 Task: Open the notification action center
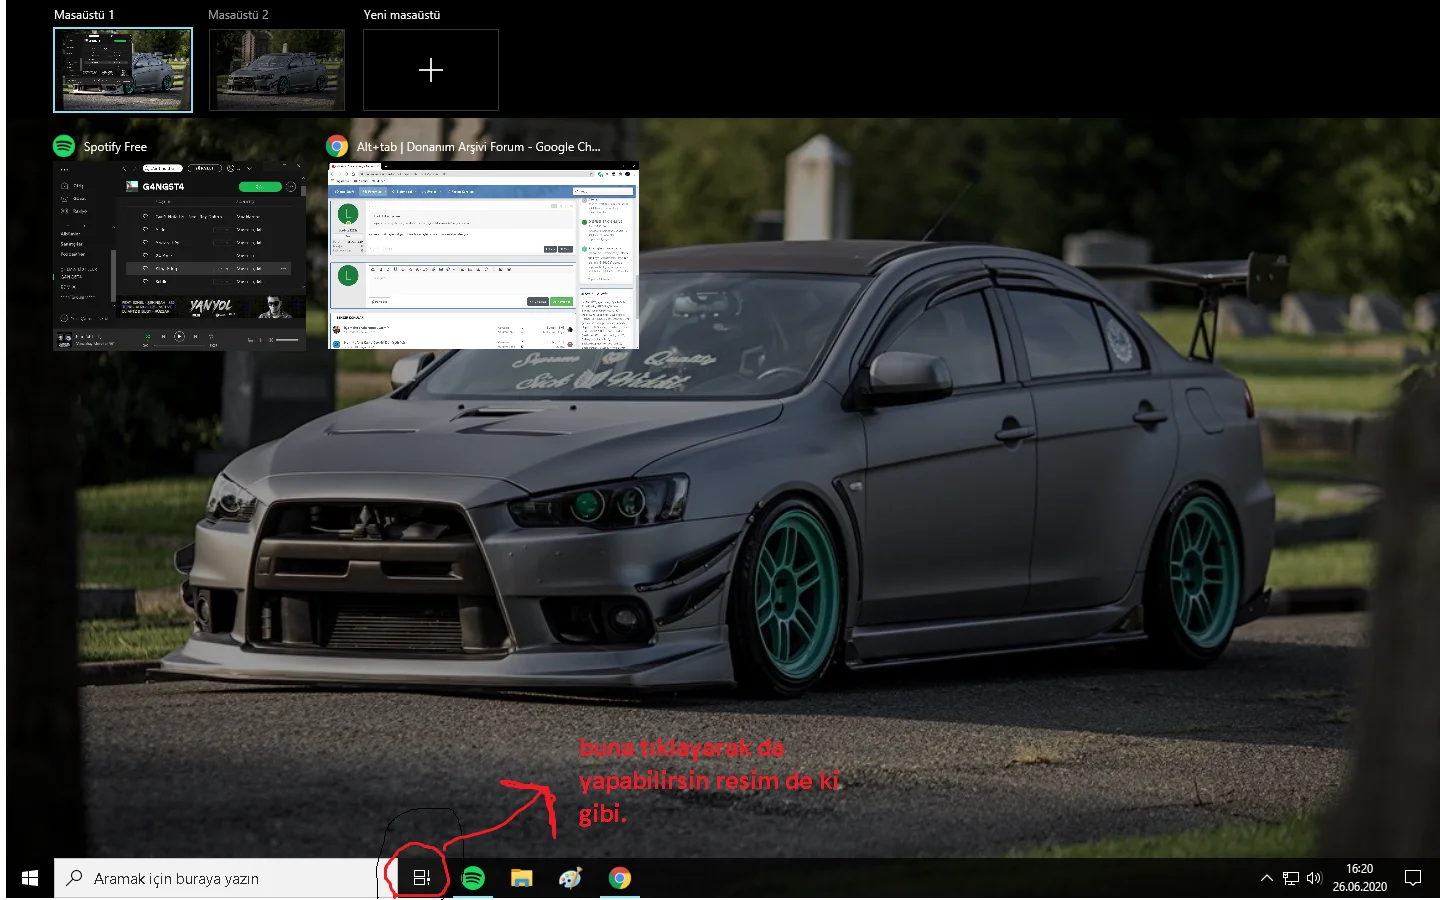(x=1413, y=878)
